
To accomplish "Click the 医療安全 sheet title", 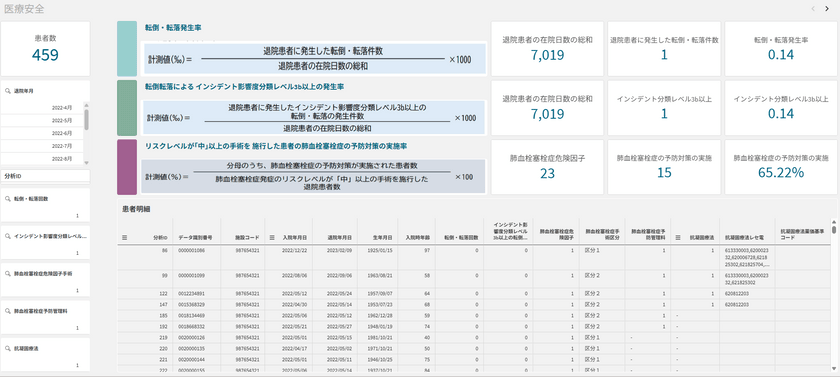I will 24,9.
